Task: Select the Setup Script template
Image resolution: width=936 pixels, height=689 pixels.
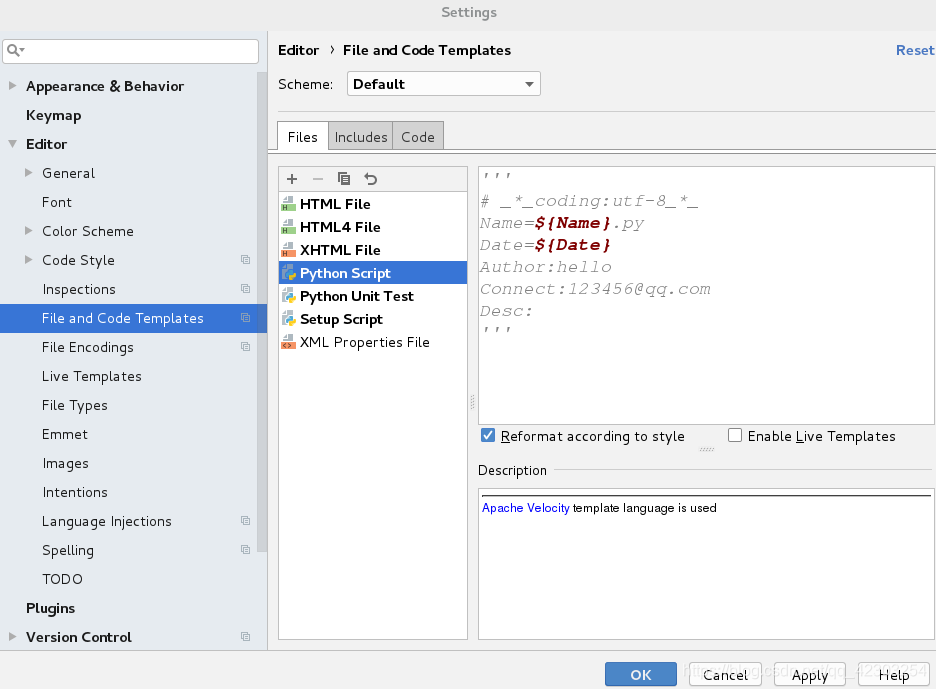Action: tap(373, 319)
